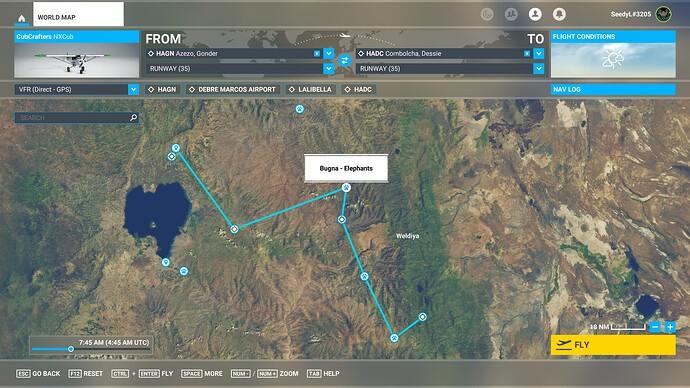
Task: Open the VFR Direct GPS flight plan dropdown
Action: coord(77,89)
